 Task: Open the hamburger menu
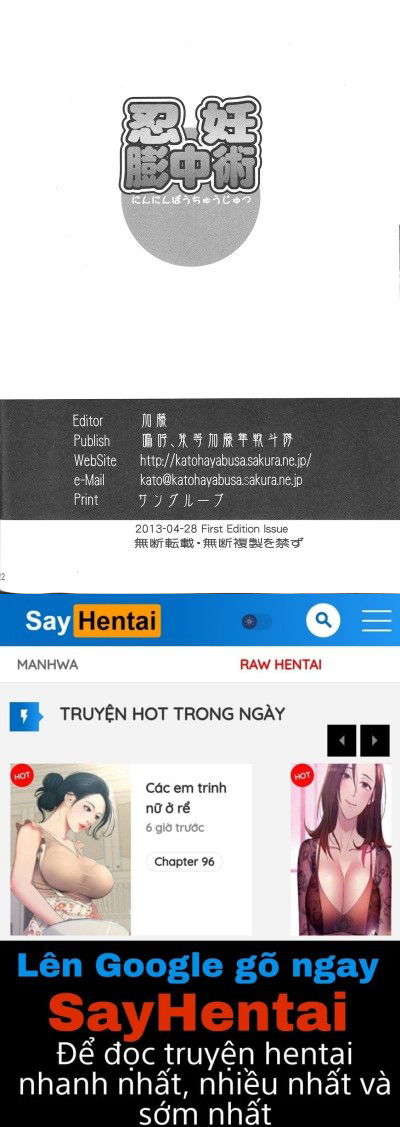pyautogui.click(x=376, y=620)
